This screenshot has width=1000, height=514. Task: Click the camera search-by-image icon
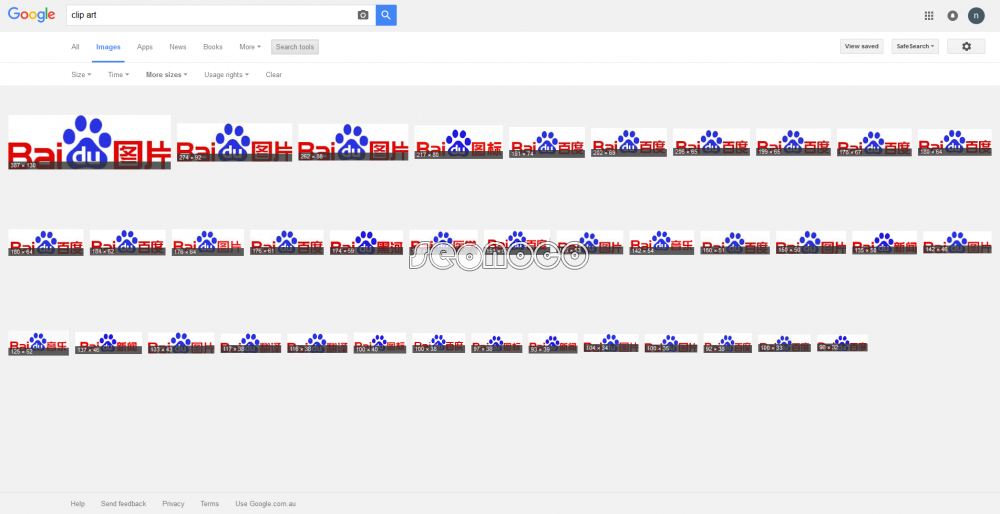(363, 15)
